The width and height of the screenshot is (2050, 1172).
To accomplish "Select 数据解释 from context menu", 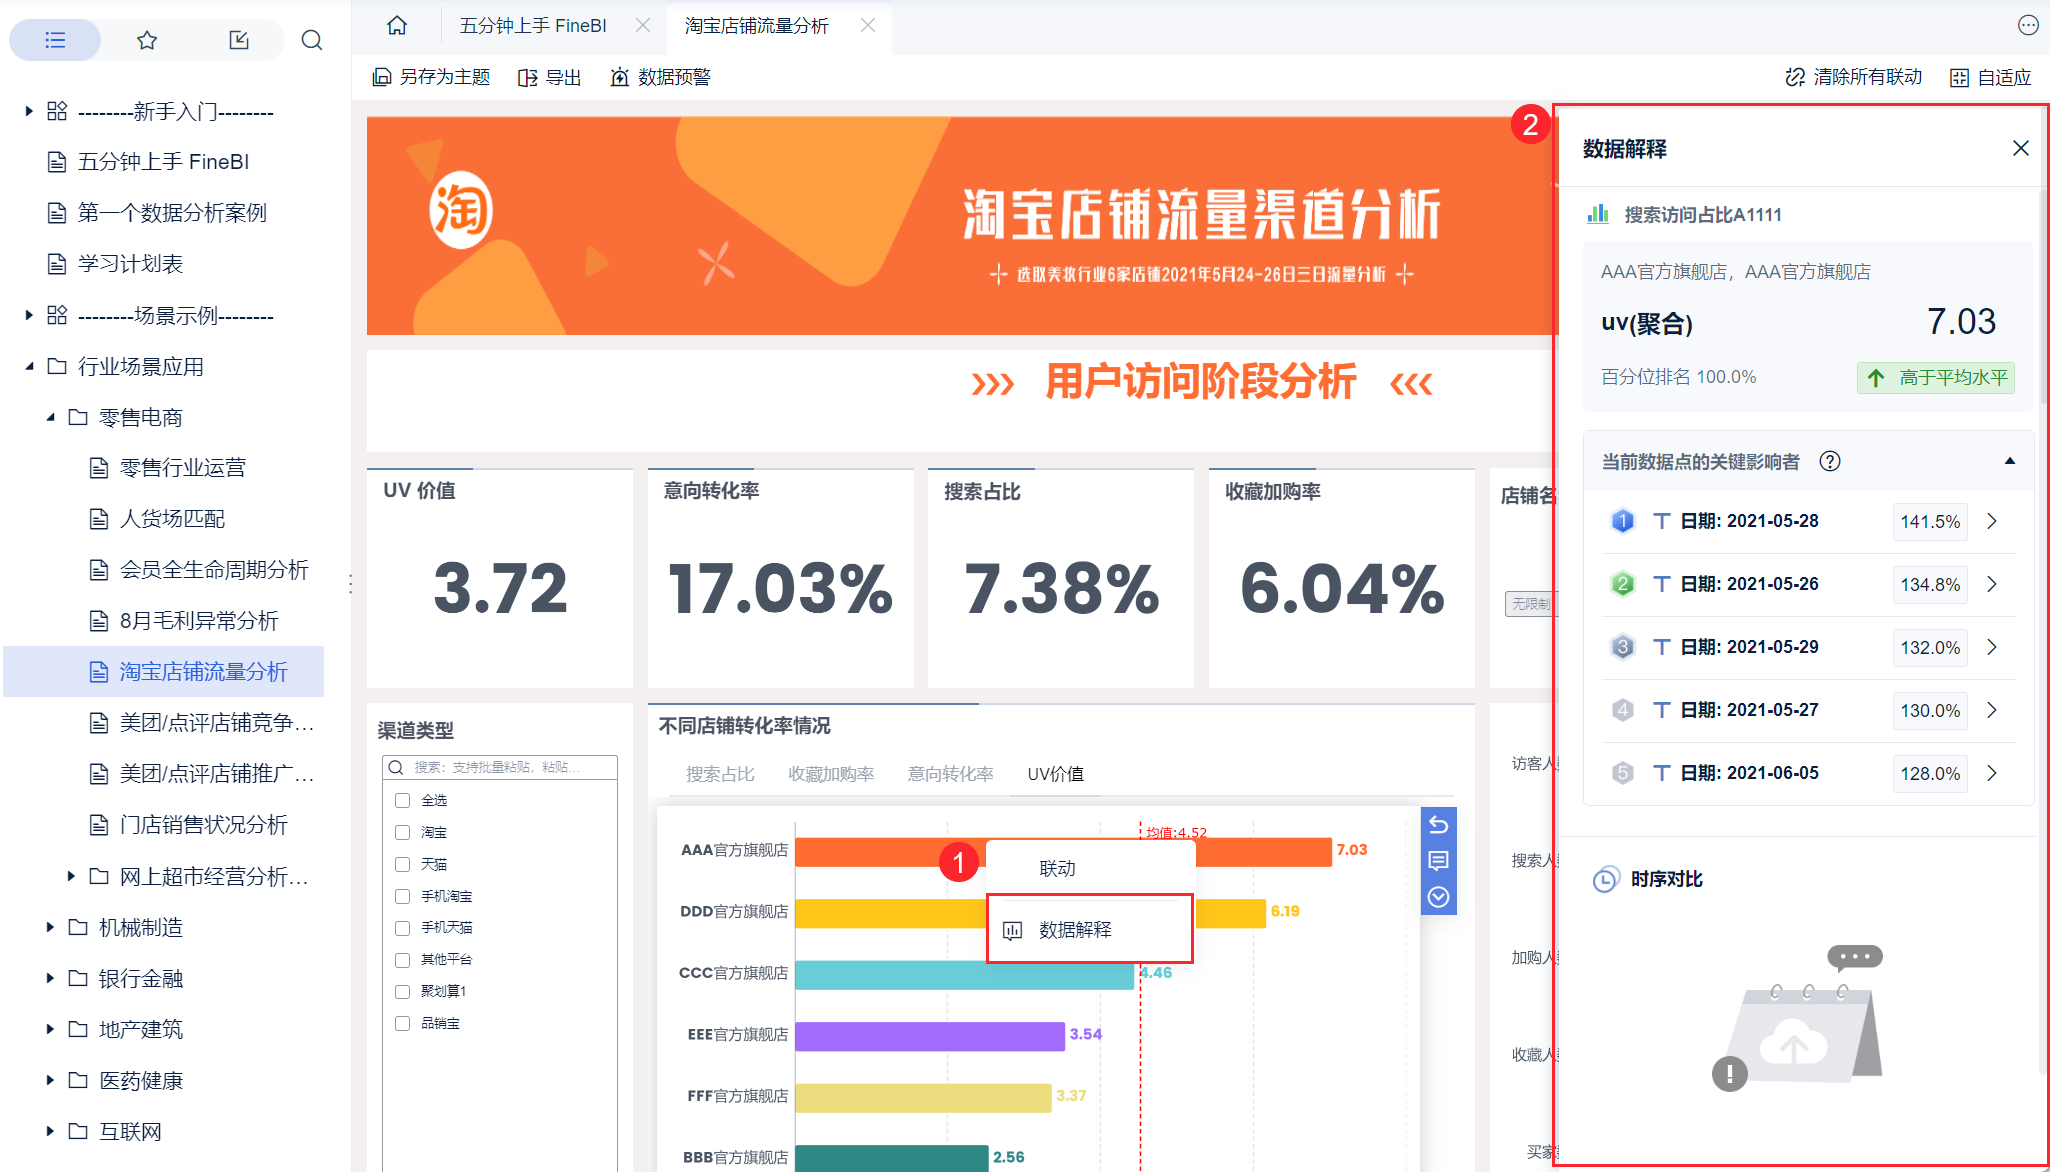I will [x=1075, y=930].
